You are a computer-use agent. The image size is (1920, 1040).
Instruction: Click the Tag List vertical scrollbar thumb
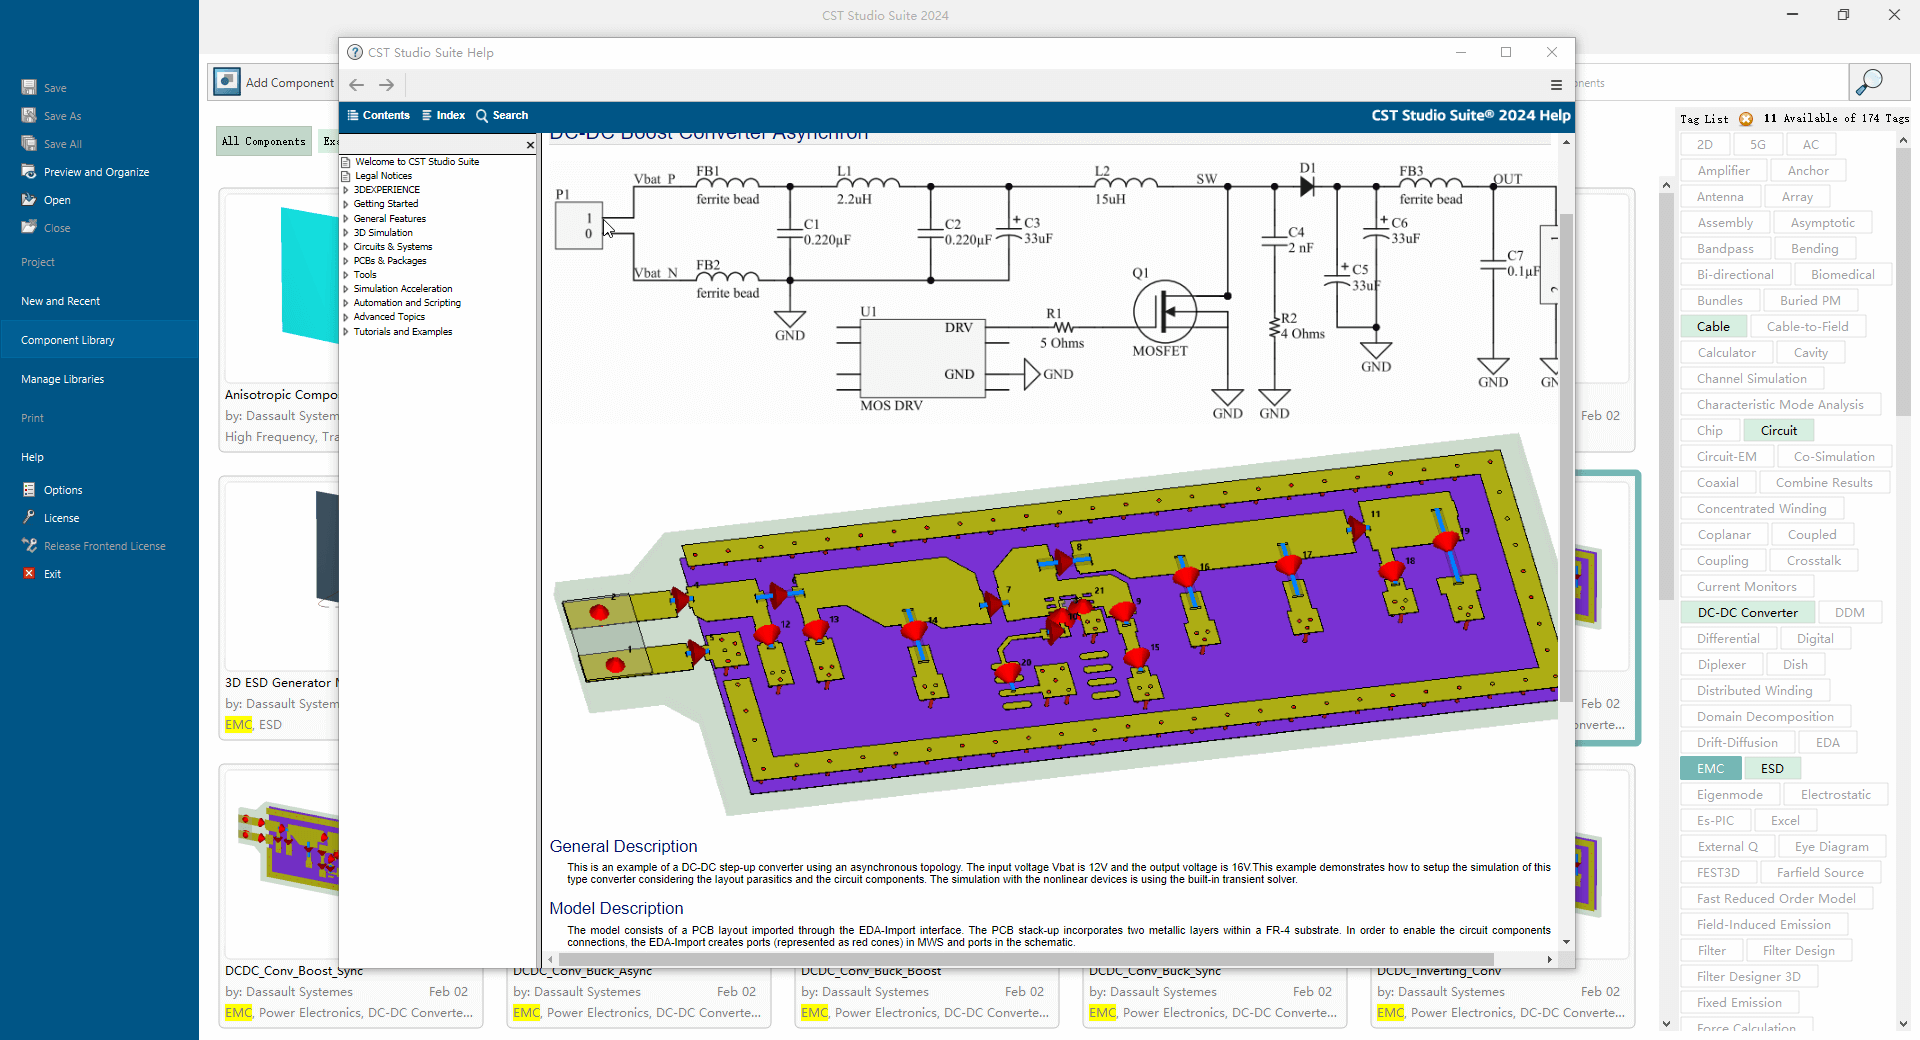[1903, 282]
